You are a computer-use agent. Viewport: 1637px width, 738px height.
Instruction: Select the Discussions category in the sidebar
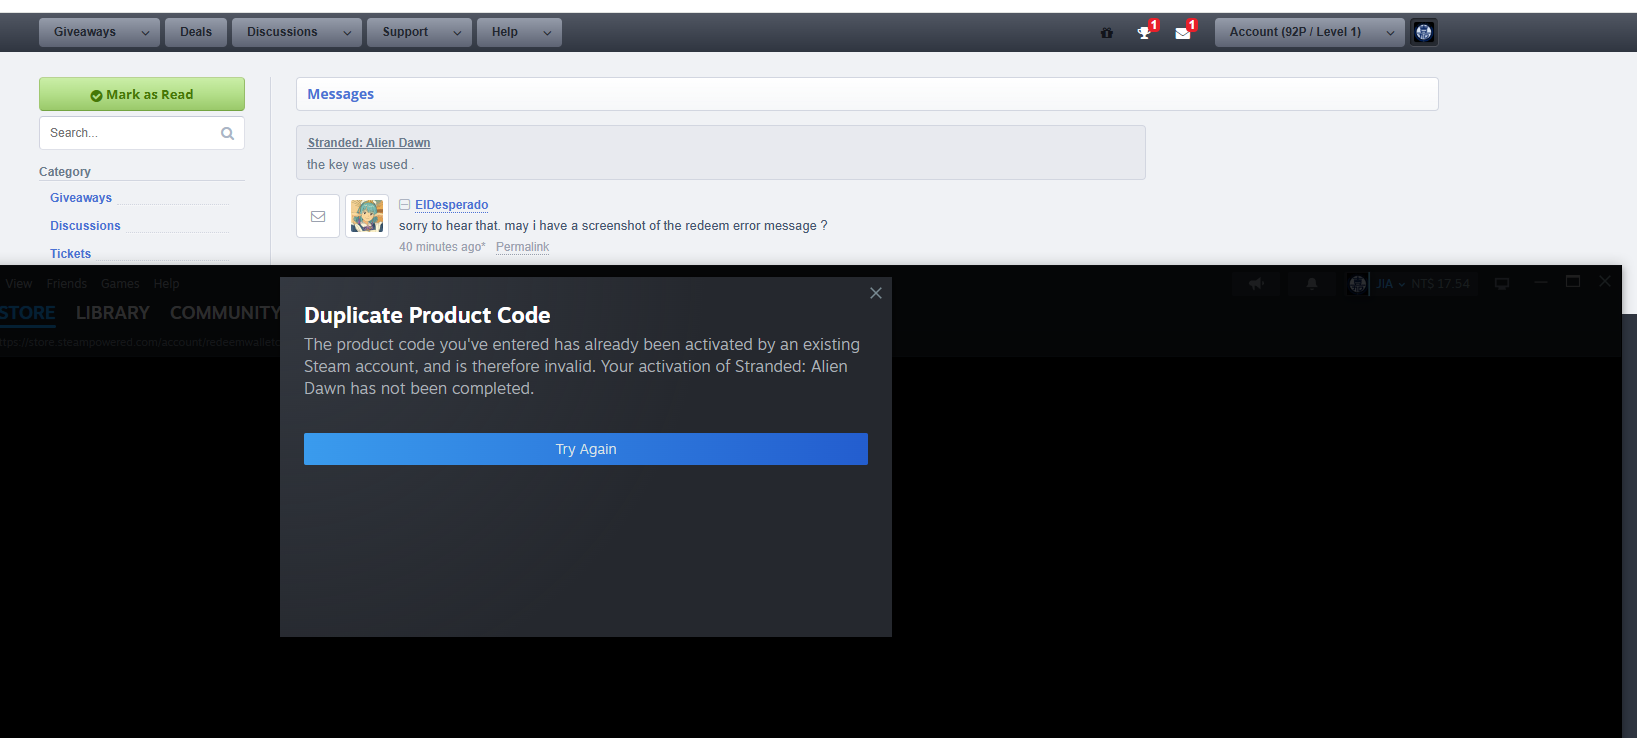[x=85, y=226]
